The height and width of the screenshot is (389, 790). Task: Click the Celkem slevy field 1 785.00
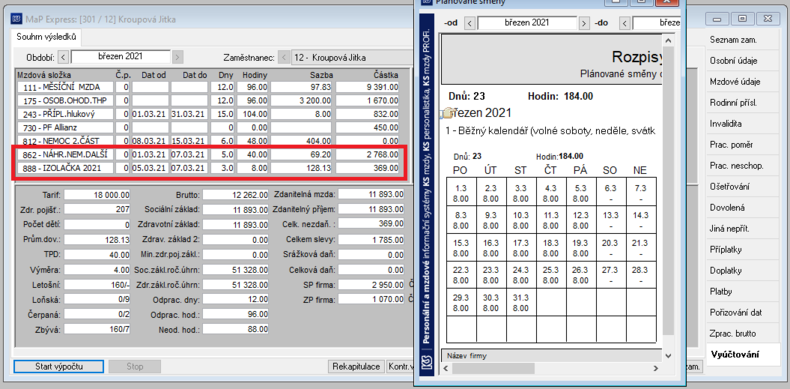pyautogui.click(x=371, y=239)
